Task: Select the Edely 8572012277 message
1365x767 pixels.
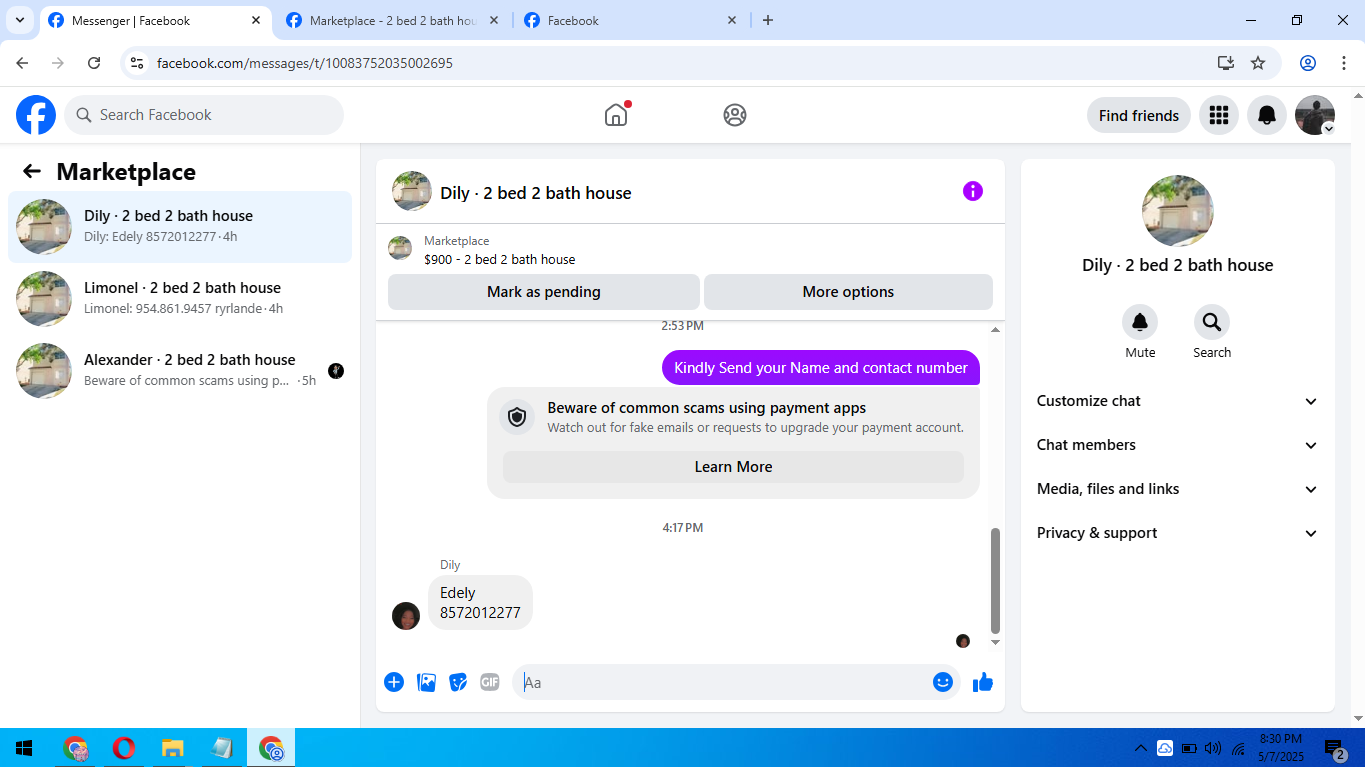Action: (x=480, y=603)
